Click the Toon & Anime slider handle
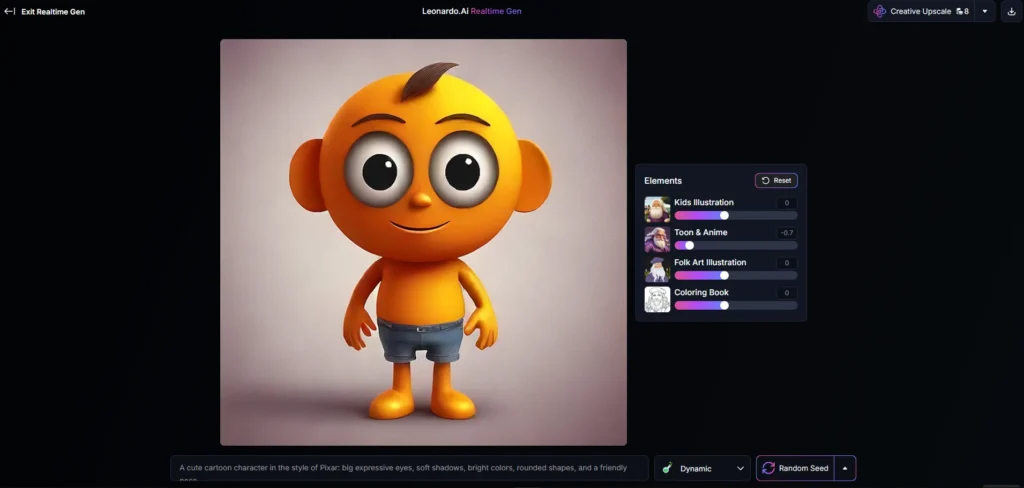1024x488 pixels. point(690,246)
